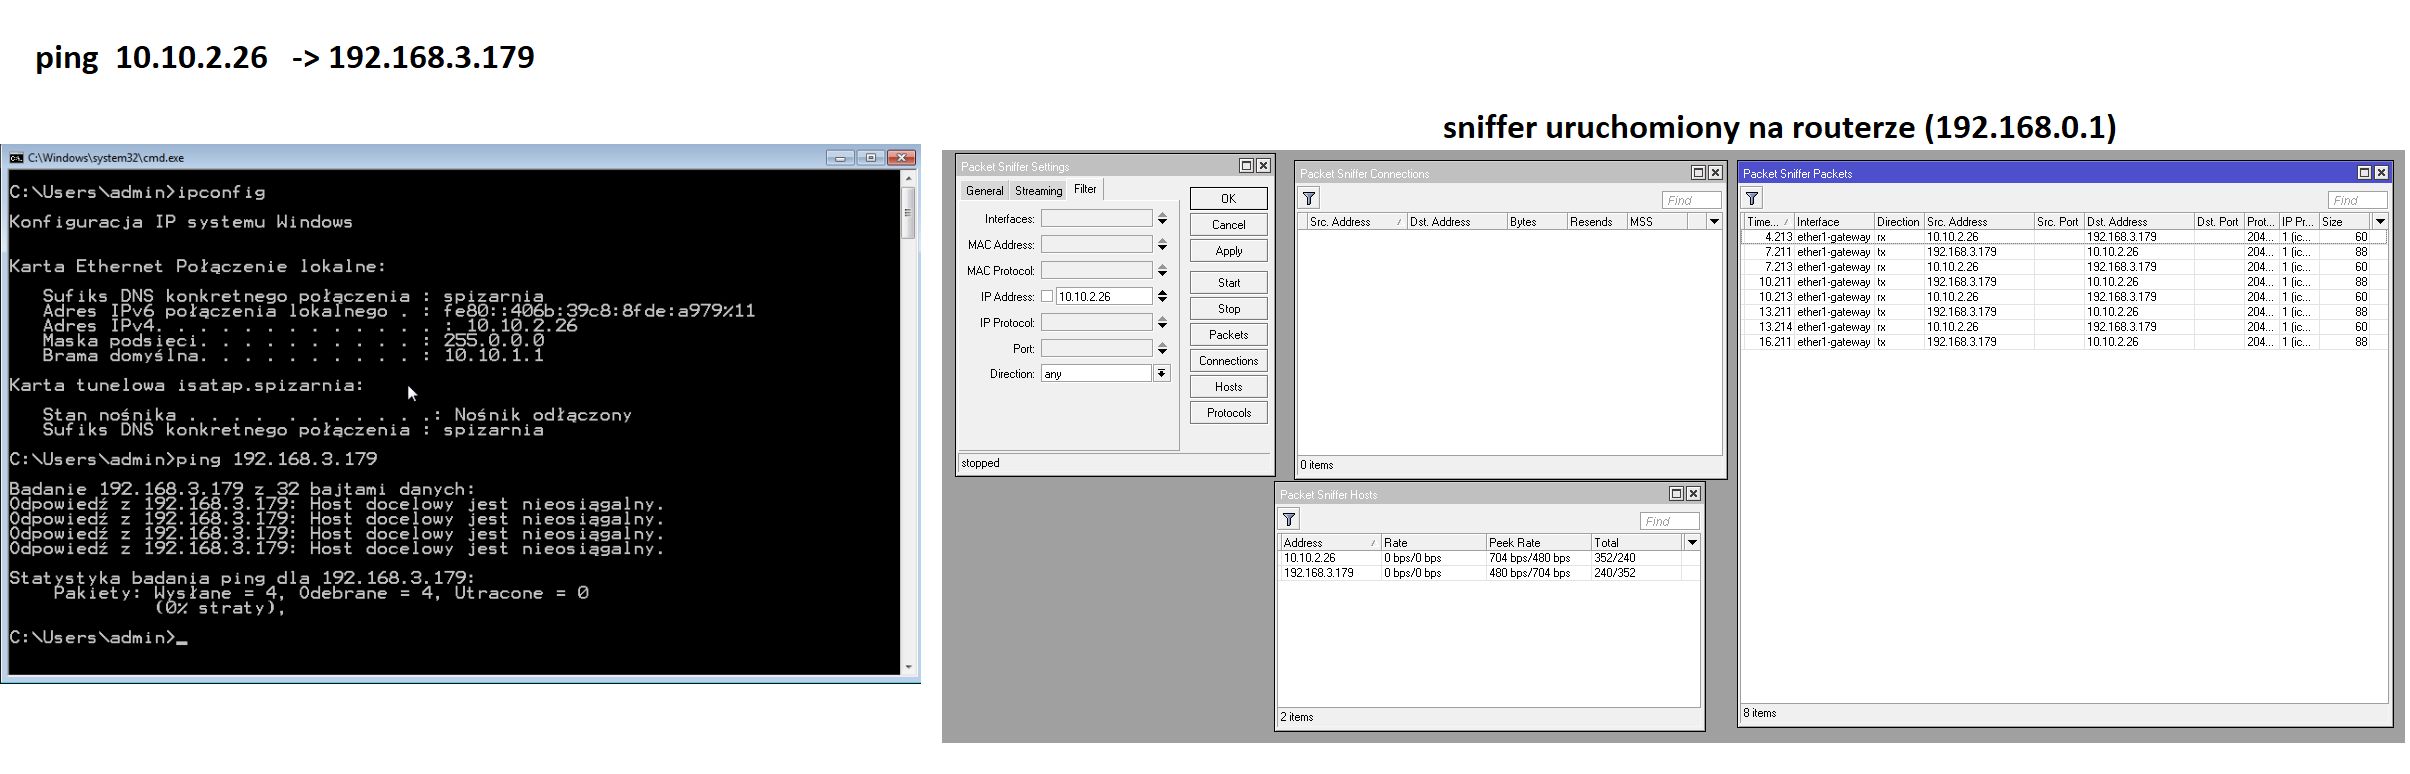Select the Filter tab
This screenshot has width=2410, height=774.
click(x=1085, y=189)
